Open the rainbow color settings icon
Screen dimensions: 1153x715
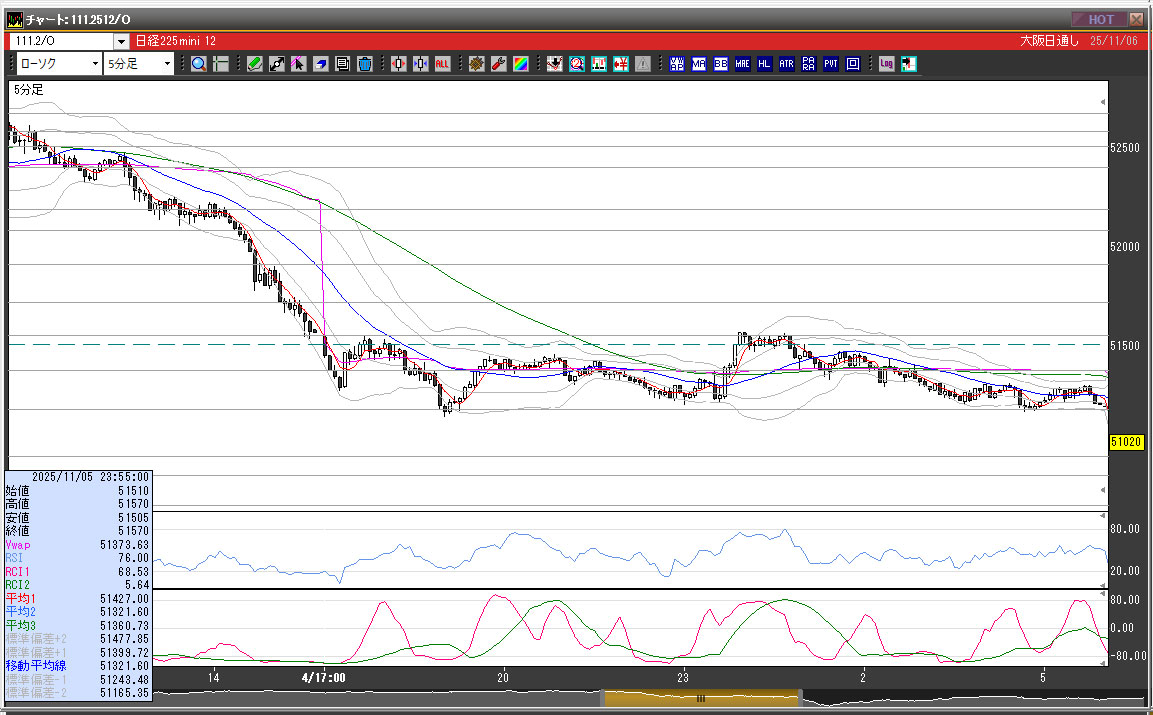click(x=521, y=64)
